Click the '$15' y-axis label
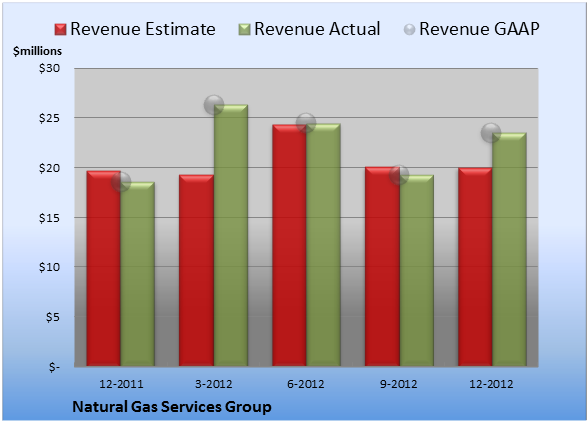The height and width of the screenshot is (422, 588). click(x=50, y=218)
